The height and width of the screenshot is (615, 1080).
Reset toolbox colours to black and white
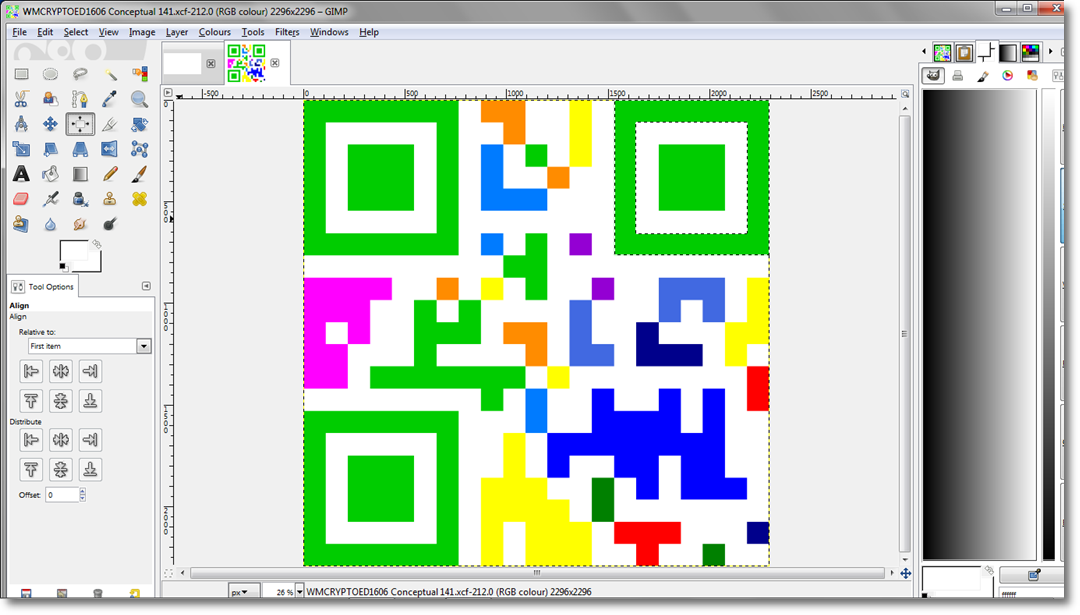63,267
